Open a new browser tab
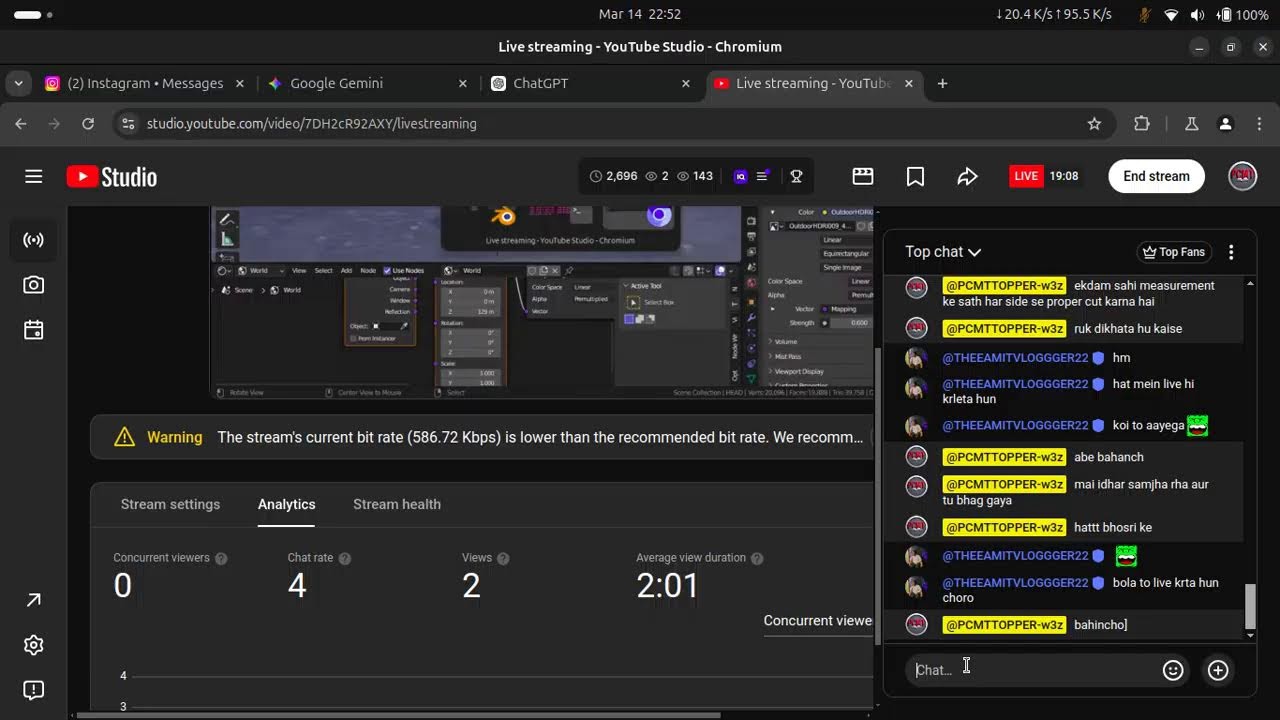 click(x=942, y=84)
